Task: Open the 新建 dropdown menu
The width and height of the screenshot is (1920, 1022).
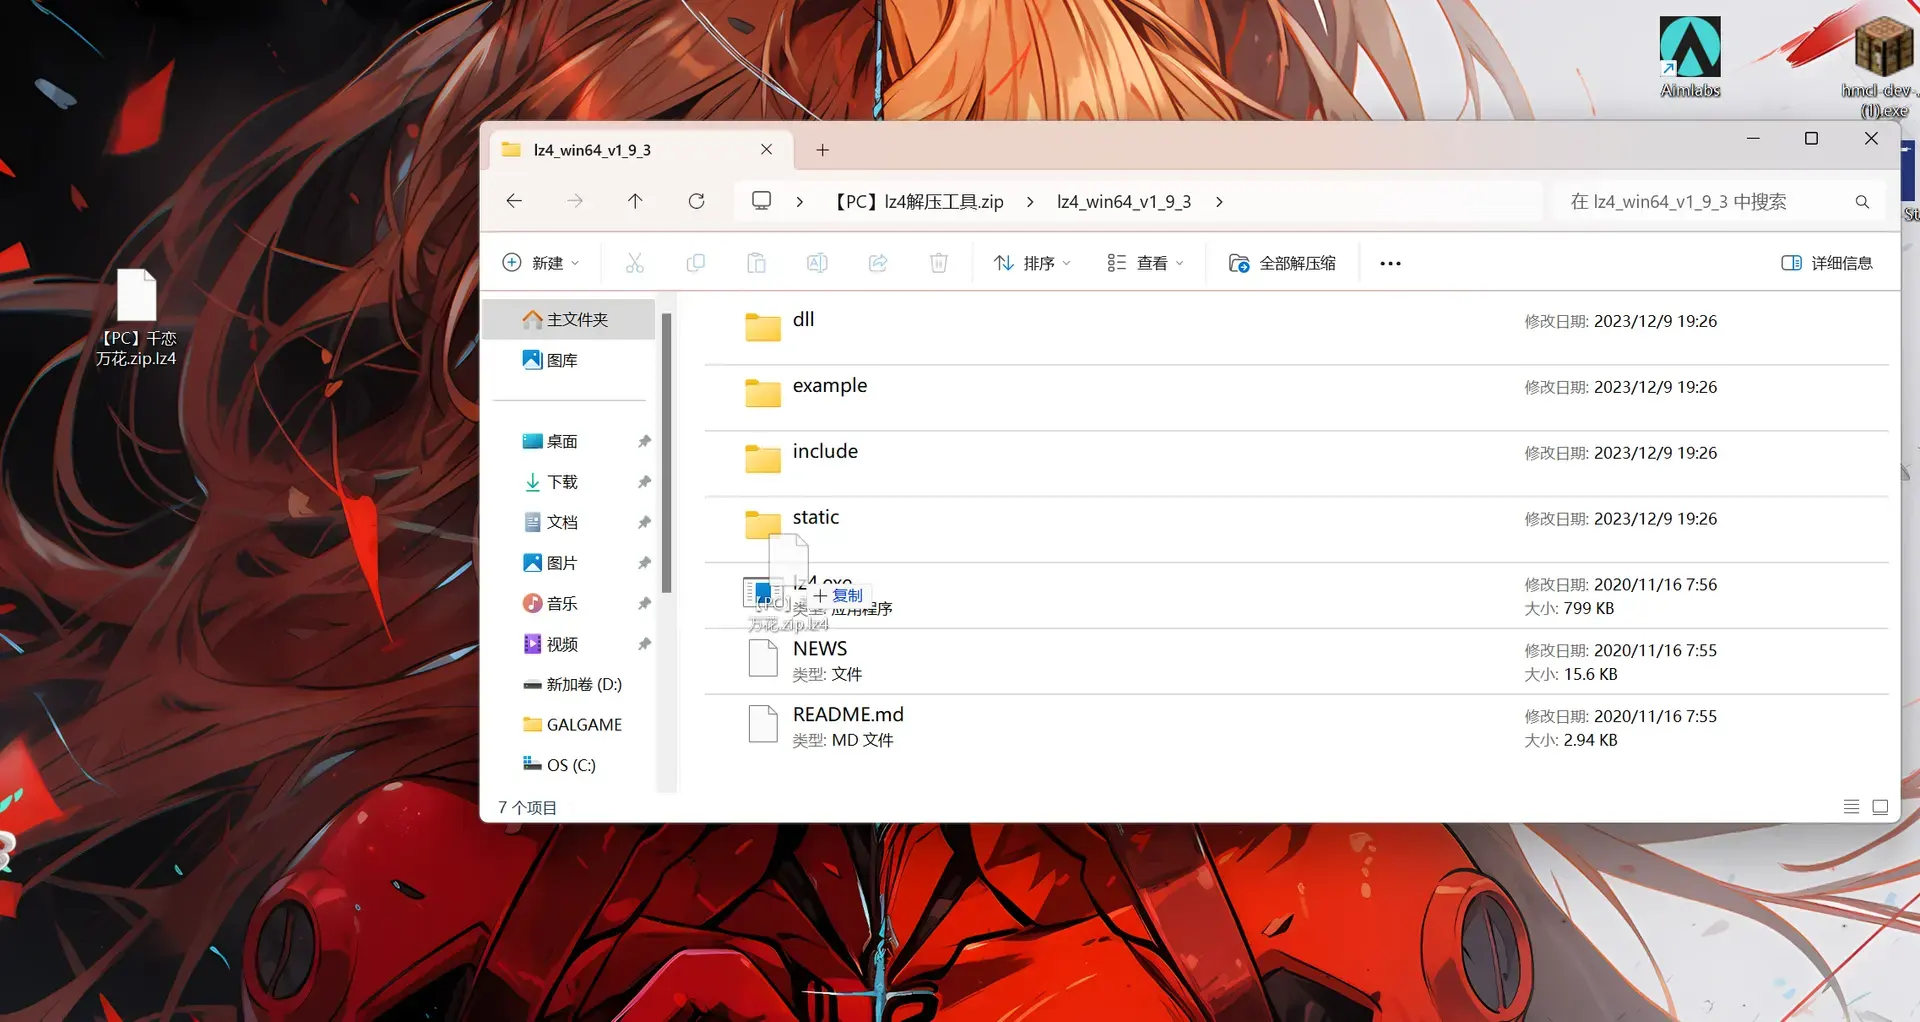Action: 540,263
